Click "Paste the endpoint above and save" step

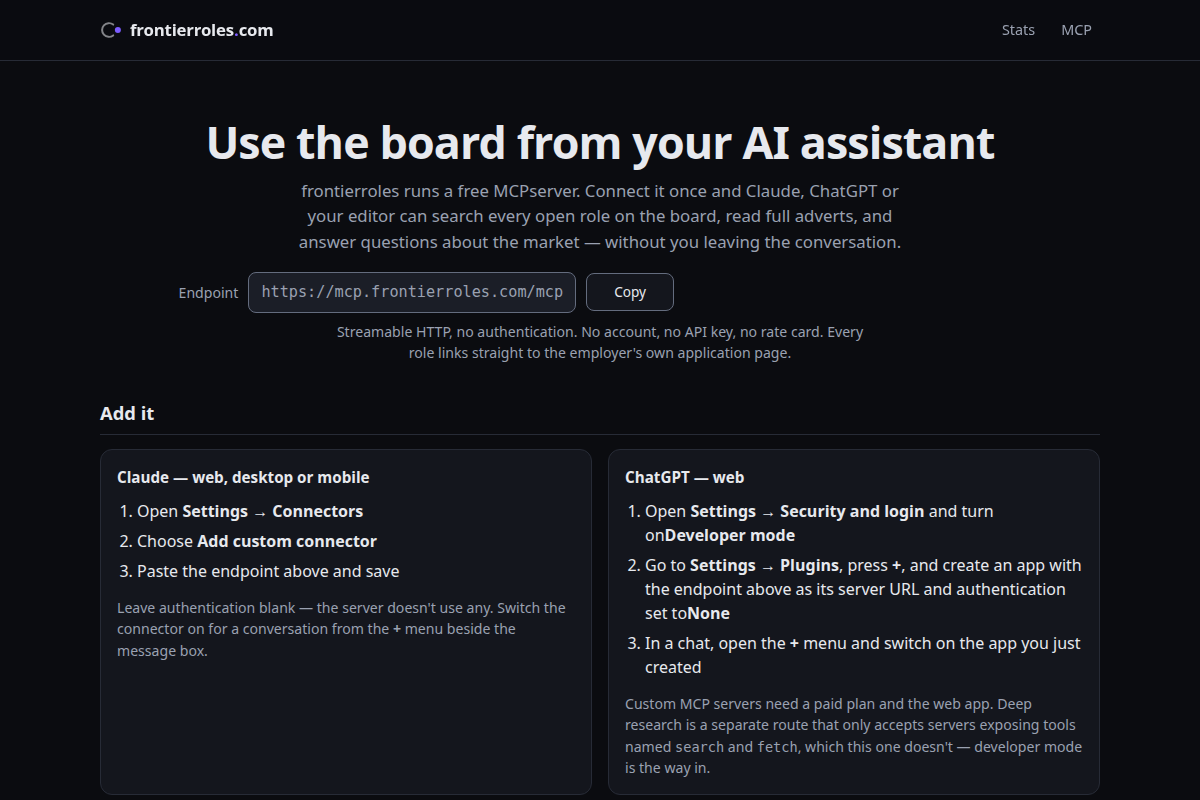pyautogui.click(x=268, y=571)
